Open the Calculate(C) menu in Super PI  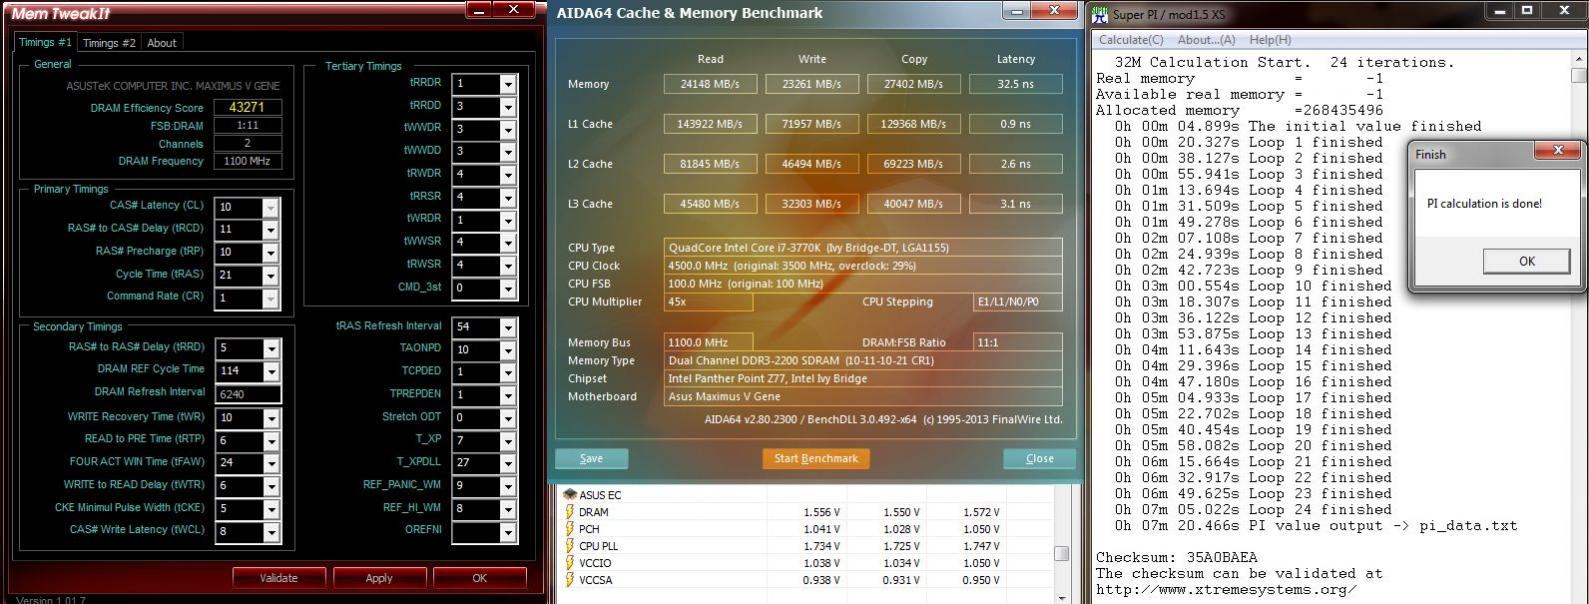coord(1131,40)
